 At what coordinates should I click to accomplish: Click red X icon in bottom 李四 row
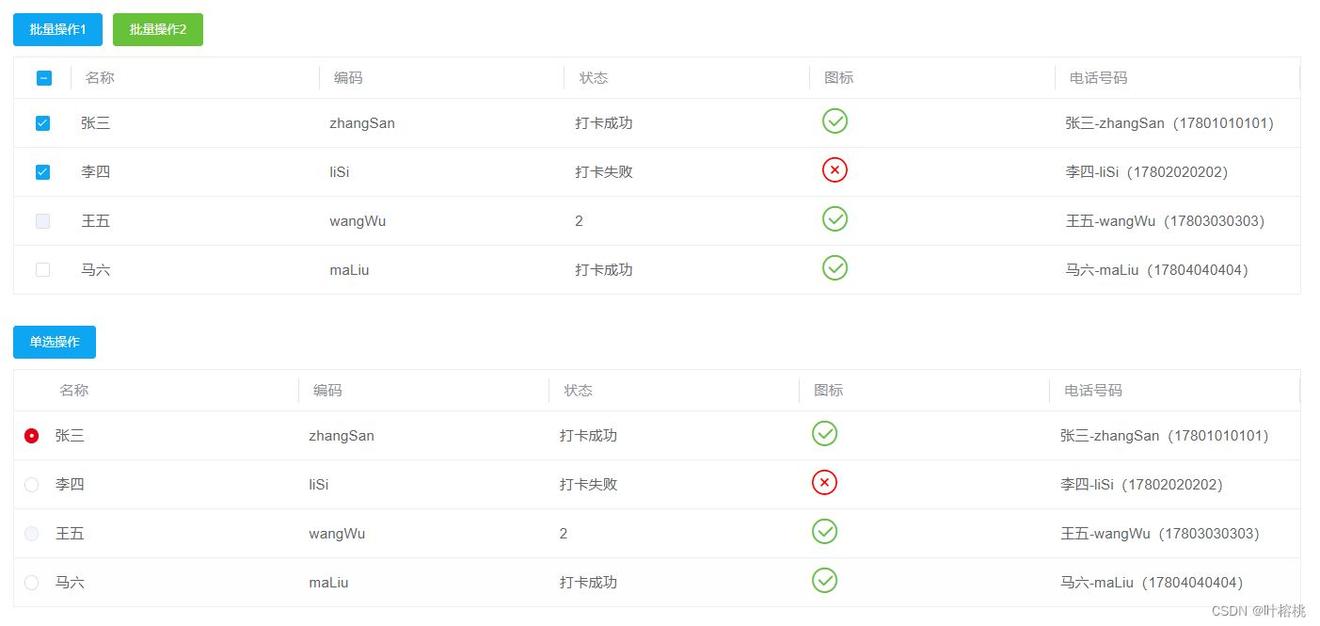(x=824, y=483)
